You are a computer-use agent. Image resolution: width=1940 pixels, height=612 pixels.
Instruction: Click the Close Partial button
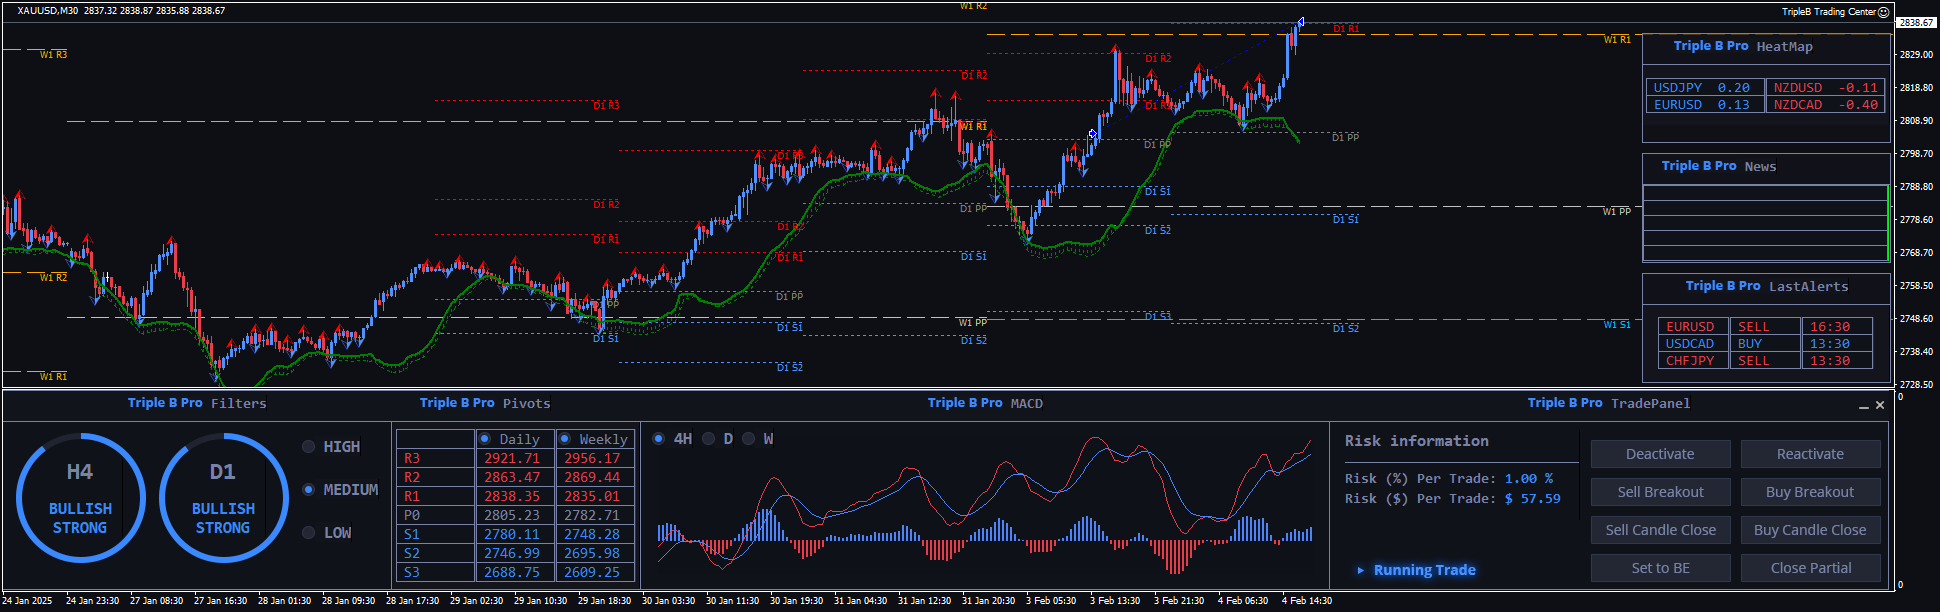coord(1810,568)
